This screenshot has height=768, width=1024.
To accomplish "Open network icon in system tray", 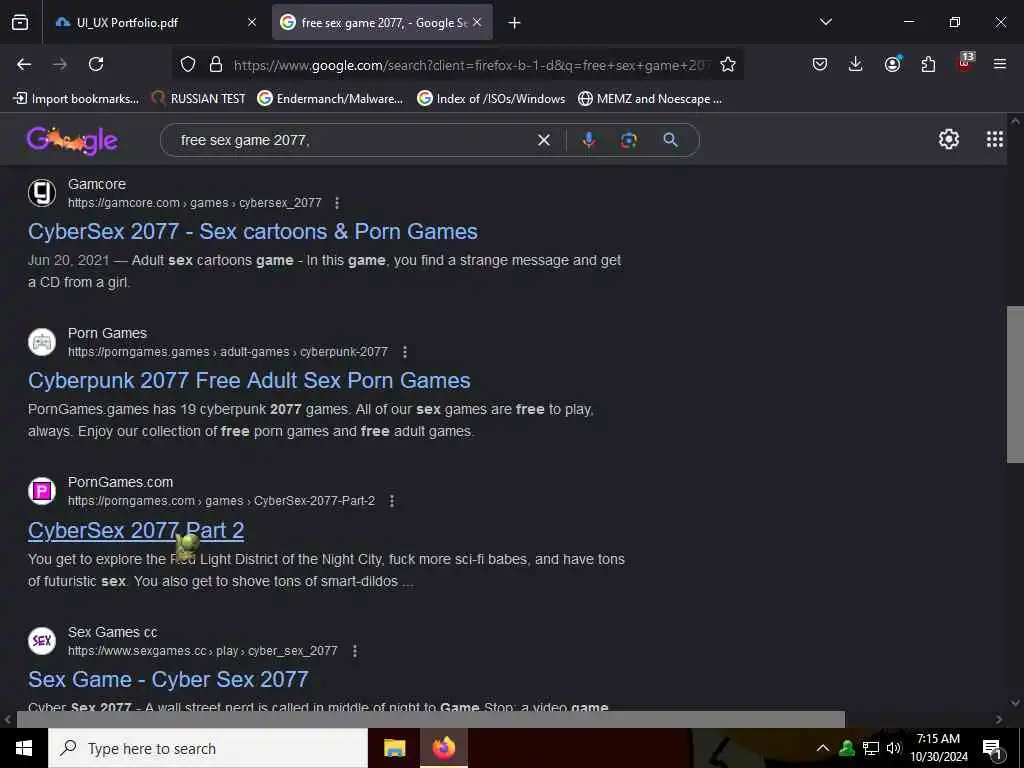I will point(871,748).
